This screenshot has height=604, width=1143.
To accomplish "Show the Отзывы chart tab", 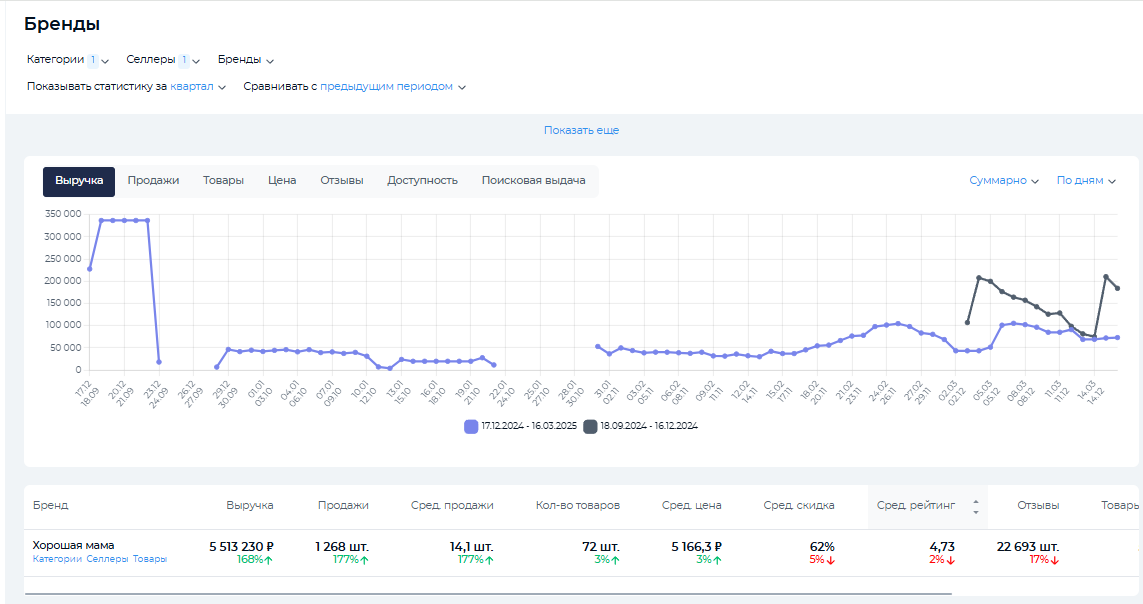I will tap(341, 181).
